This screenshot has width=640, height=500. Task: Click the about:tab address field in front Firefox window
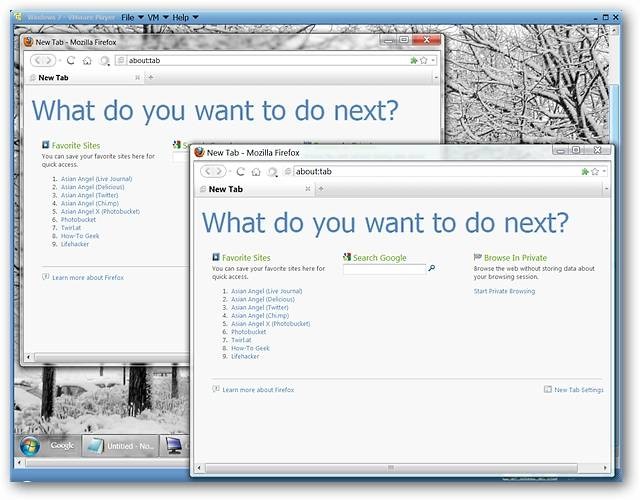tap(436, 171)
